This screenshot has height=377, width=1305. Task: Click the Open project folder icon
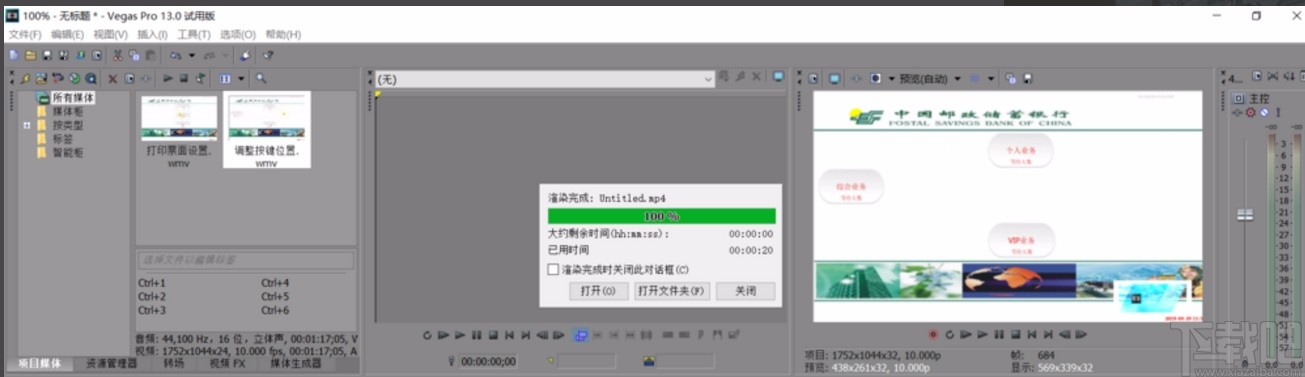click(x=30, y=55)
